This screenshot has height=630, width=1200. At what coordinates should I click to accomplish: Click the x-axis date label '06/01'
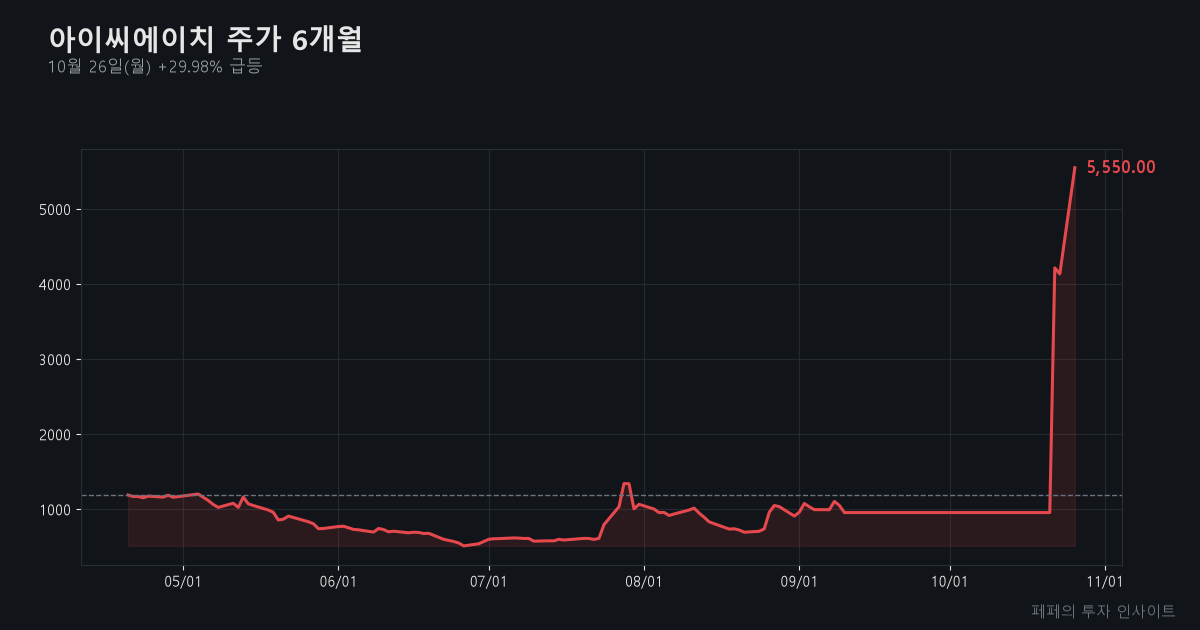338,580
